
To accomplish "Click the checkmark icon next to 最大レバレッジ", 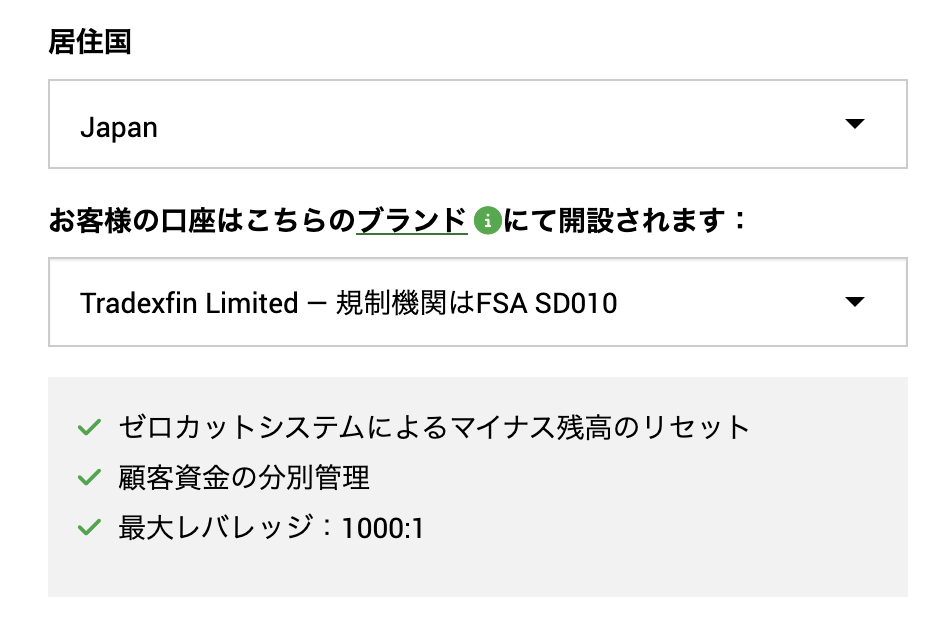I will 89,528.
